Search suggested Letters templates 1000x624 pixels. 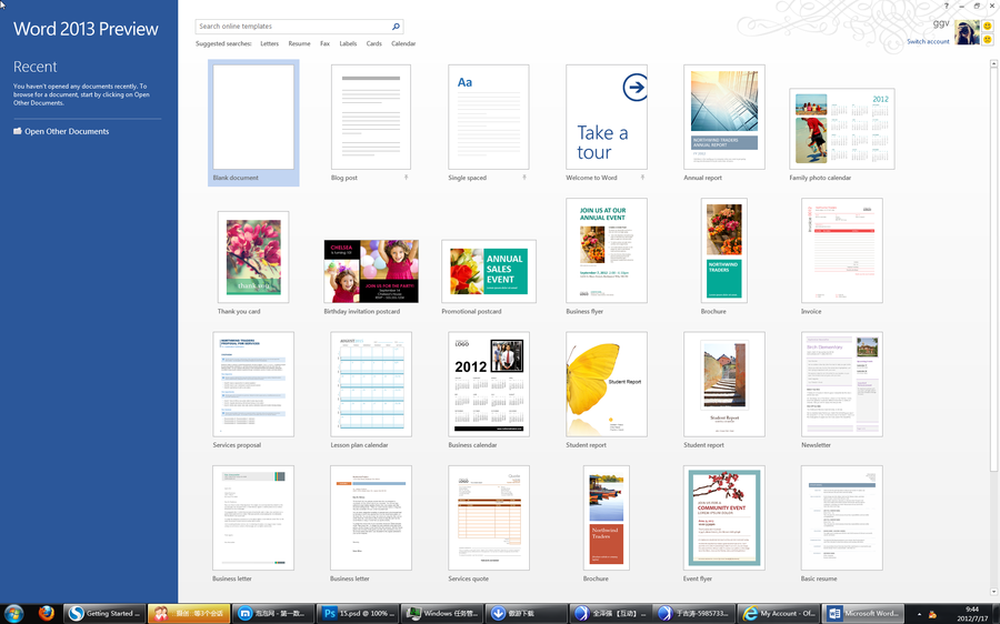click(x=269, y=43)
